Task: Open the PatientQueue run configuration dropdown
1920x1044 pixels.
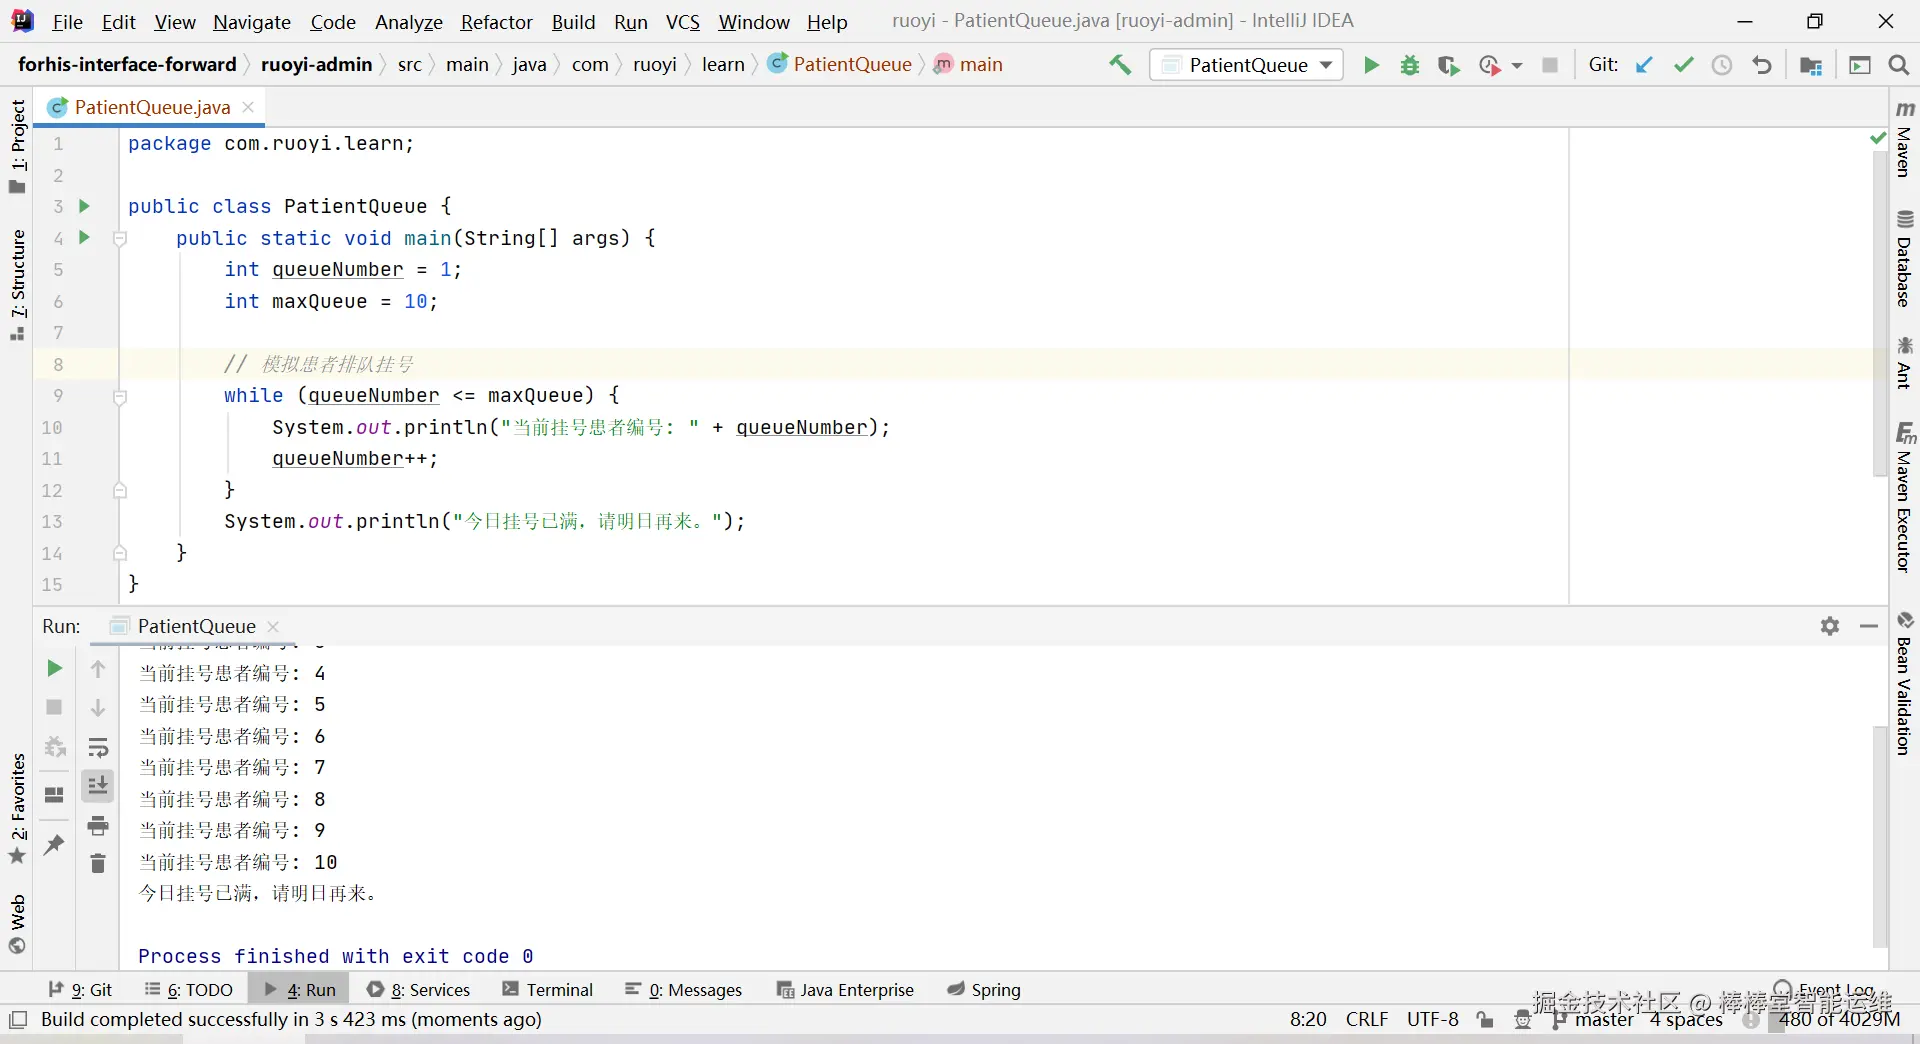Action: coord(1246,65)
